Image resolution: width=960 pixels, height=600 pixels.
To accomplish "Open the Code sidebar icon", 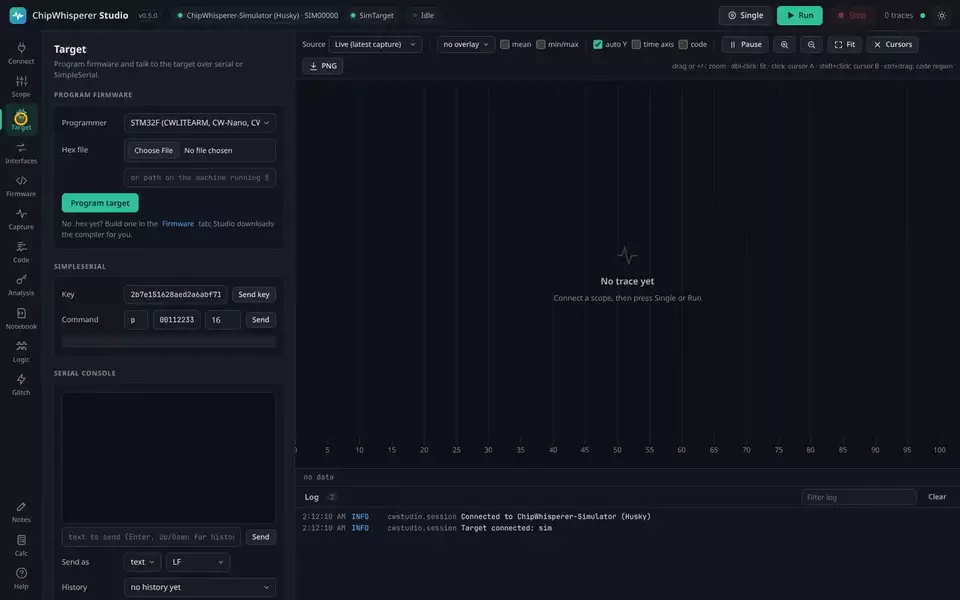I will point(21,252).
